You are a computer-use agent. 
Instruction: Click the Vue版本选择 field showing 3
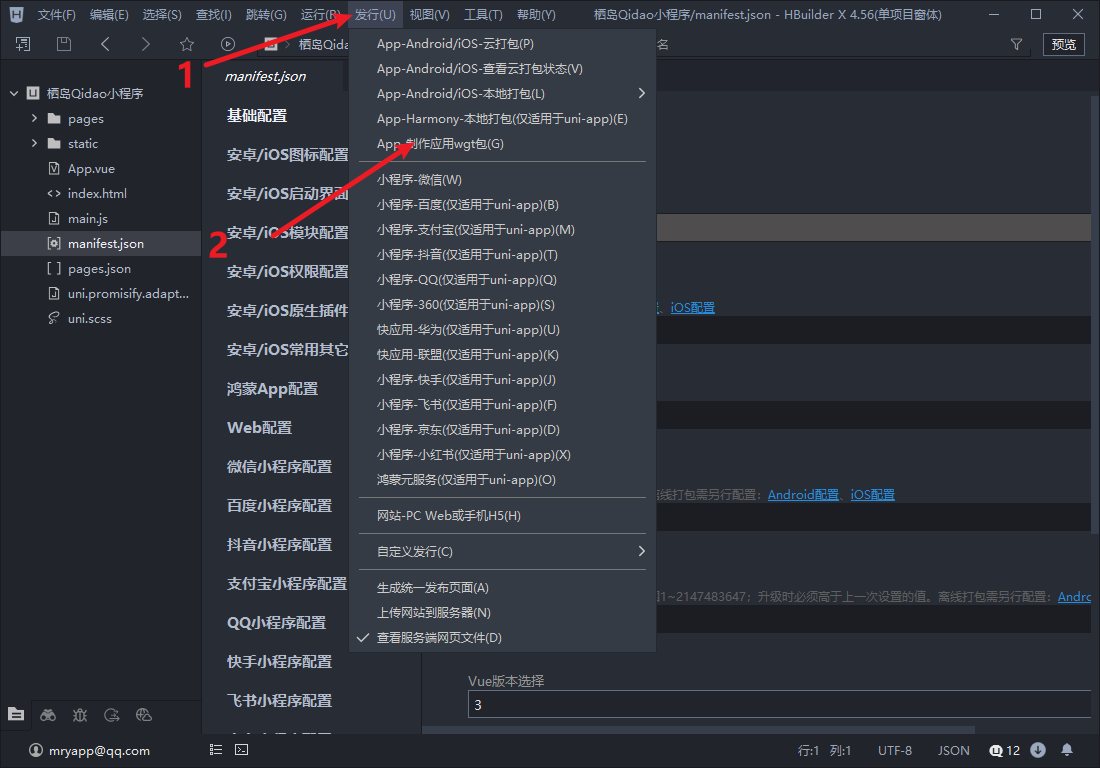(x=779, y=705)
